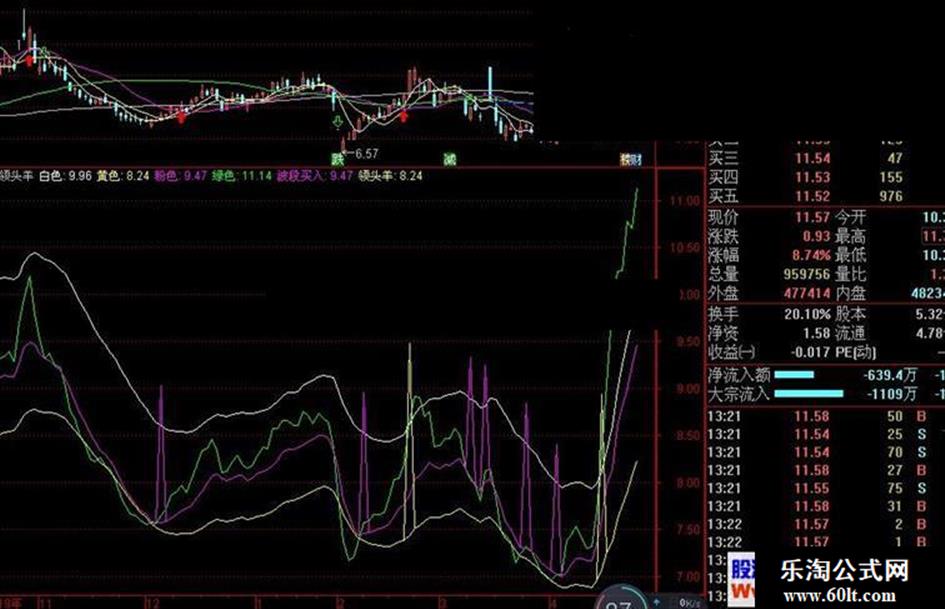Click the 净流入额 cyan bar
This screenshot has height=609, width=945.
pos(794,375)
